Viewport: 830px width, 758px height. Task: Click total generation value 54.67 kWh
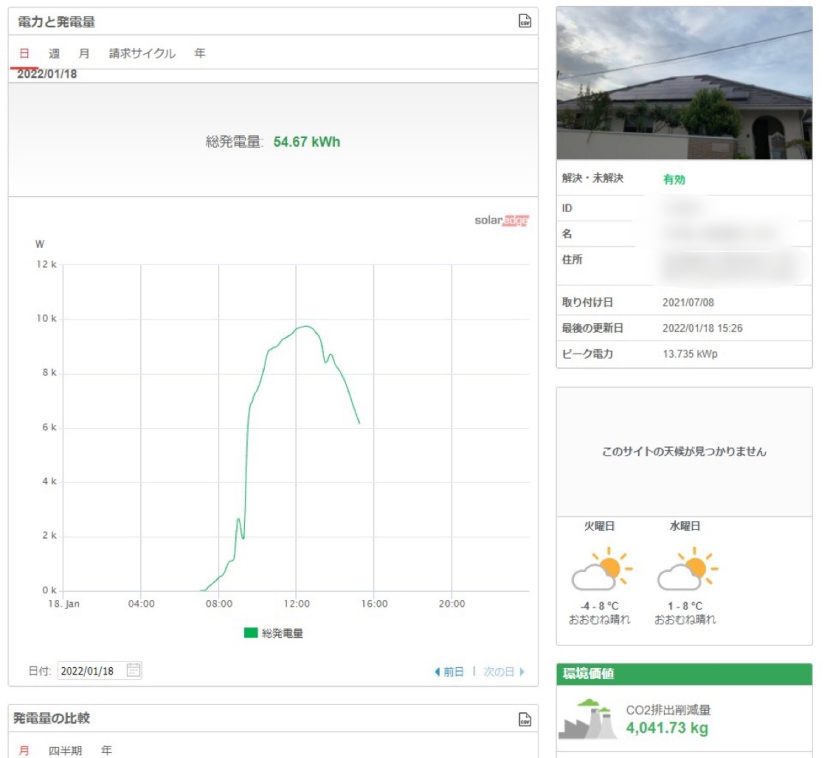click(306, 142)
